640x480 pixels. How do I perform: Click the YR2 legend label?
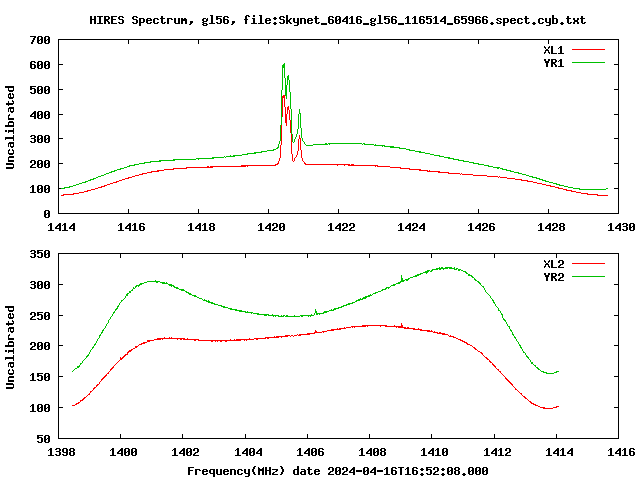553,277
